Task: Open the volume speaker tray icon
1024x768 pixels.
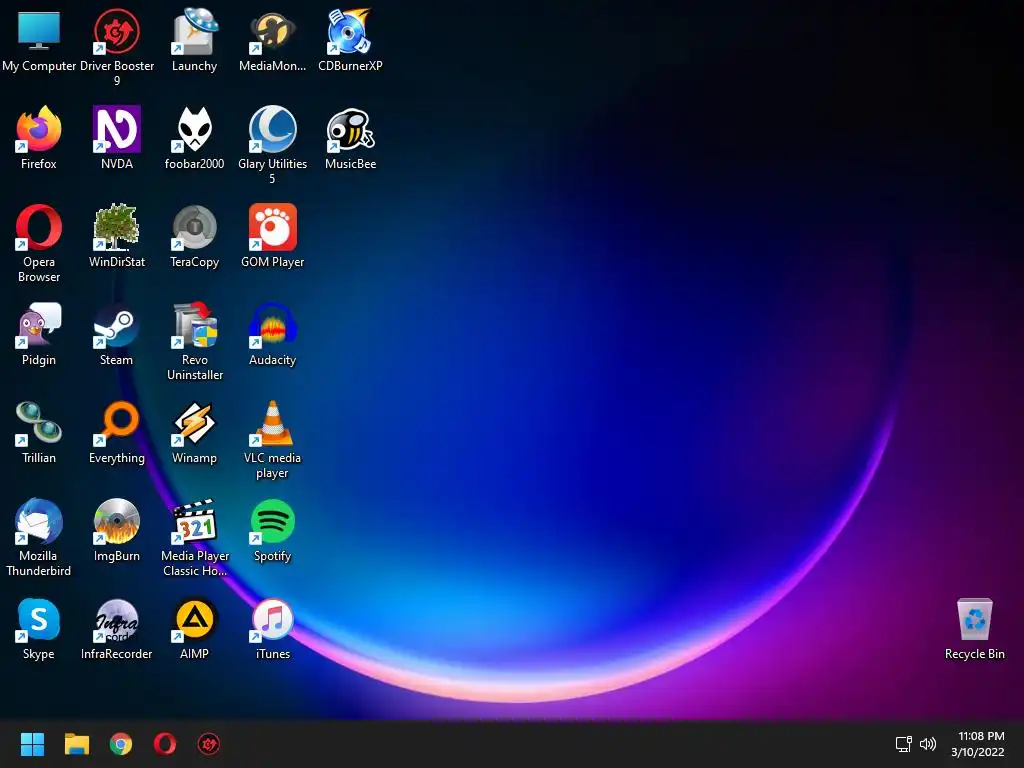Action: (x=927, y=744)
